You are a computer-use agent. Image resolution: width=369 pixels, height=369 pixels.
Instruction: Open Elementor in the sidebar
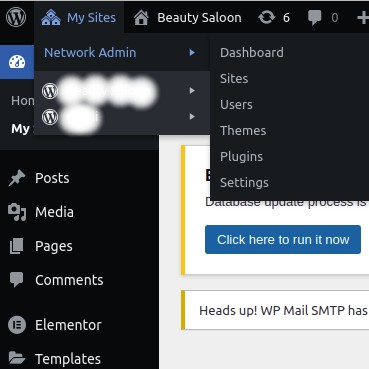pyautogui.click(x=68, y=325)
